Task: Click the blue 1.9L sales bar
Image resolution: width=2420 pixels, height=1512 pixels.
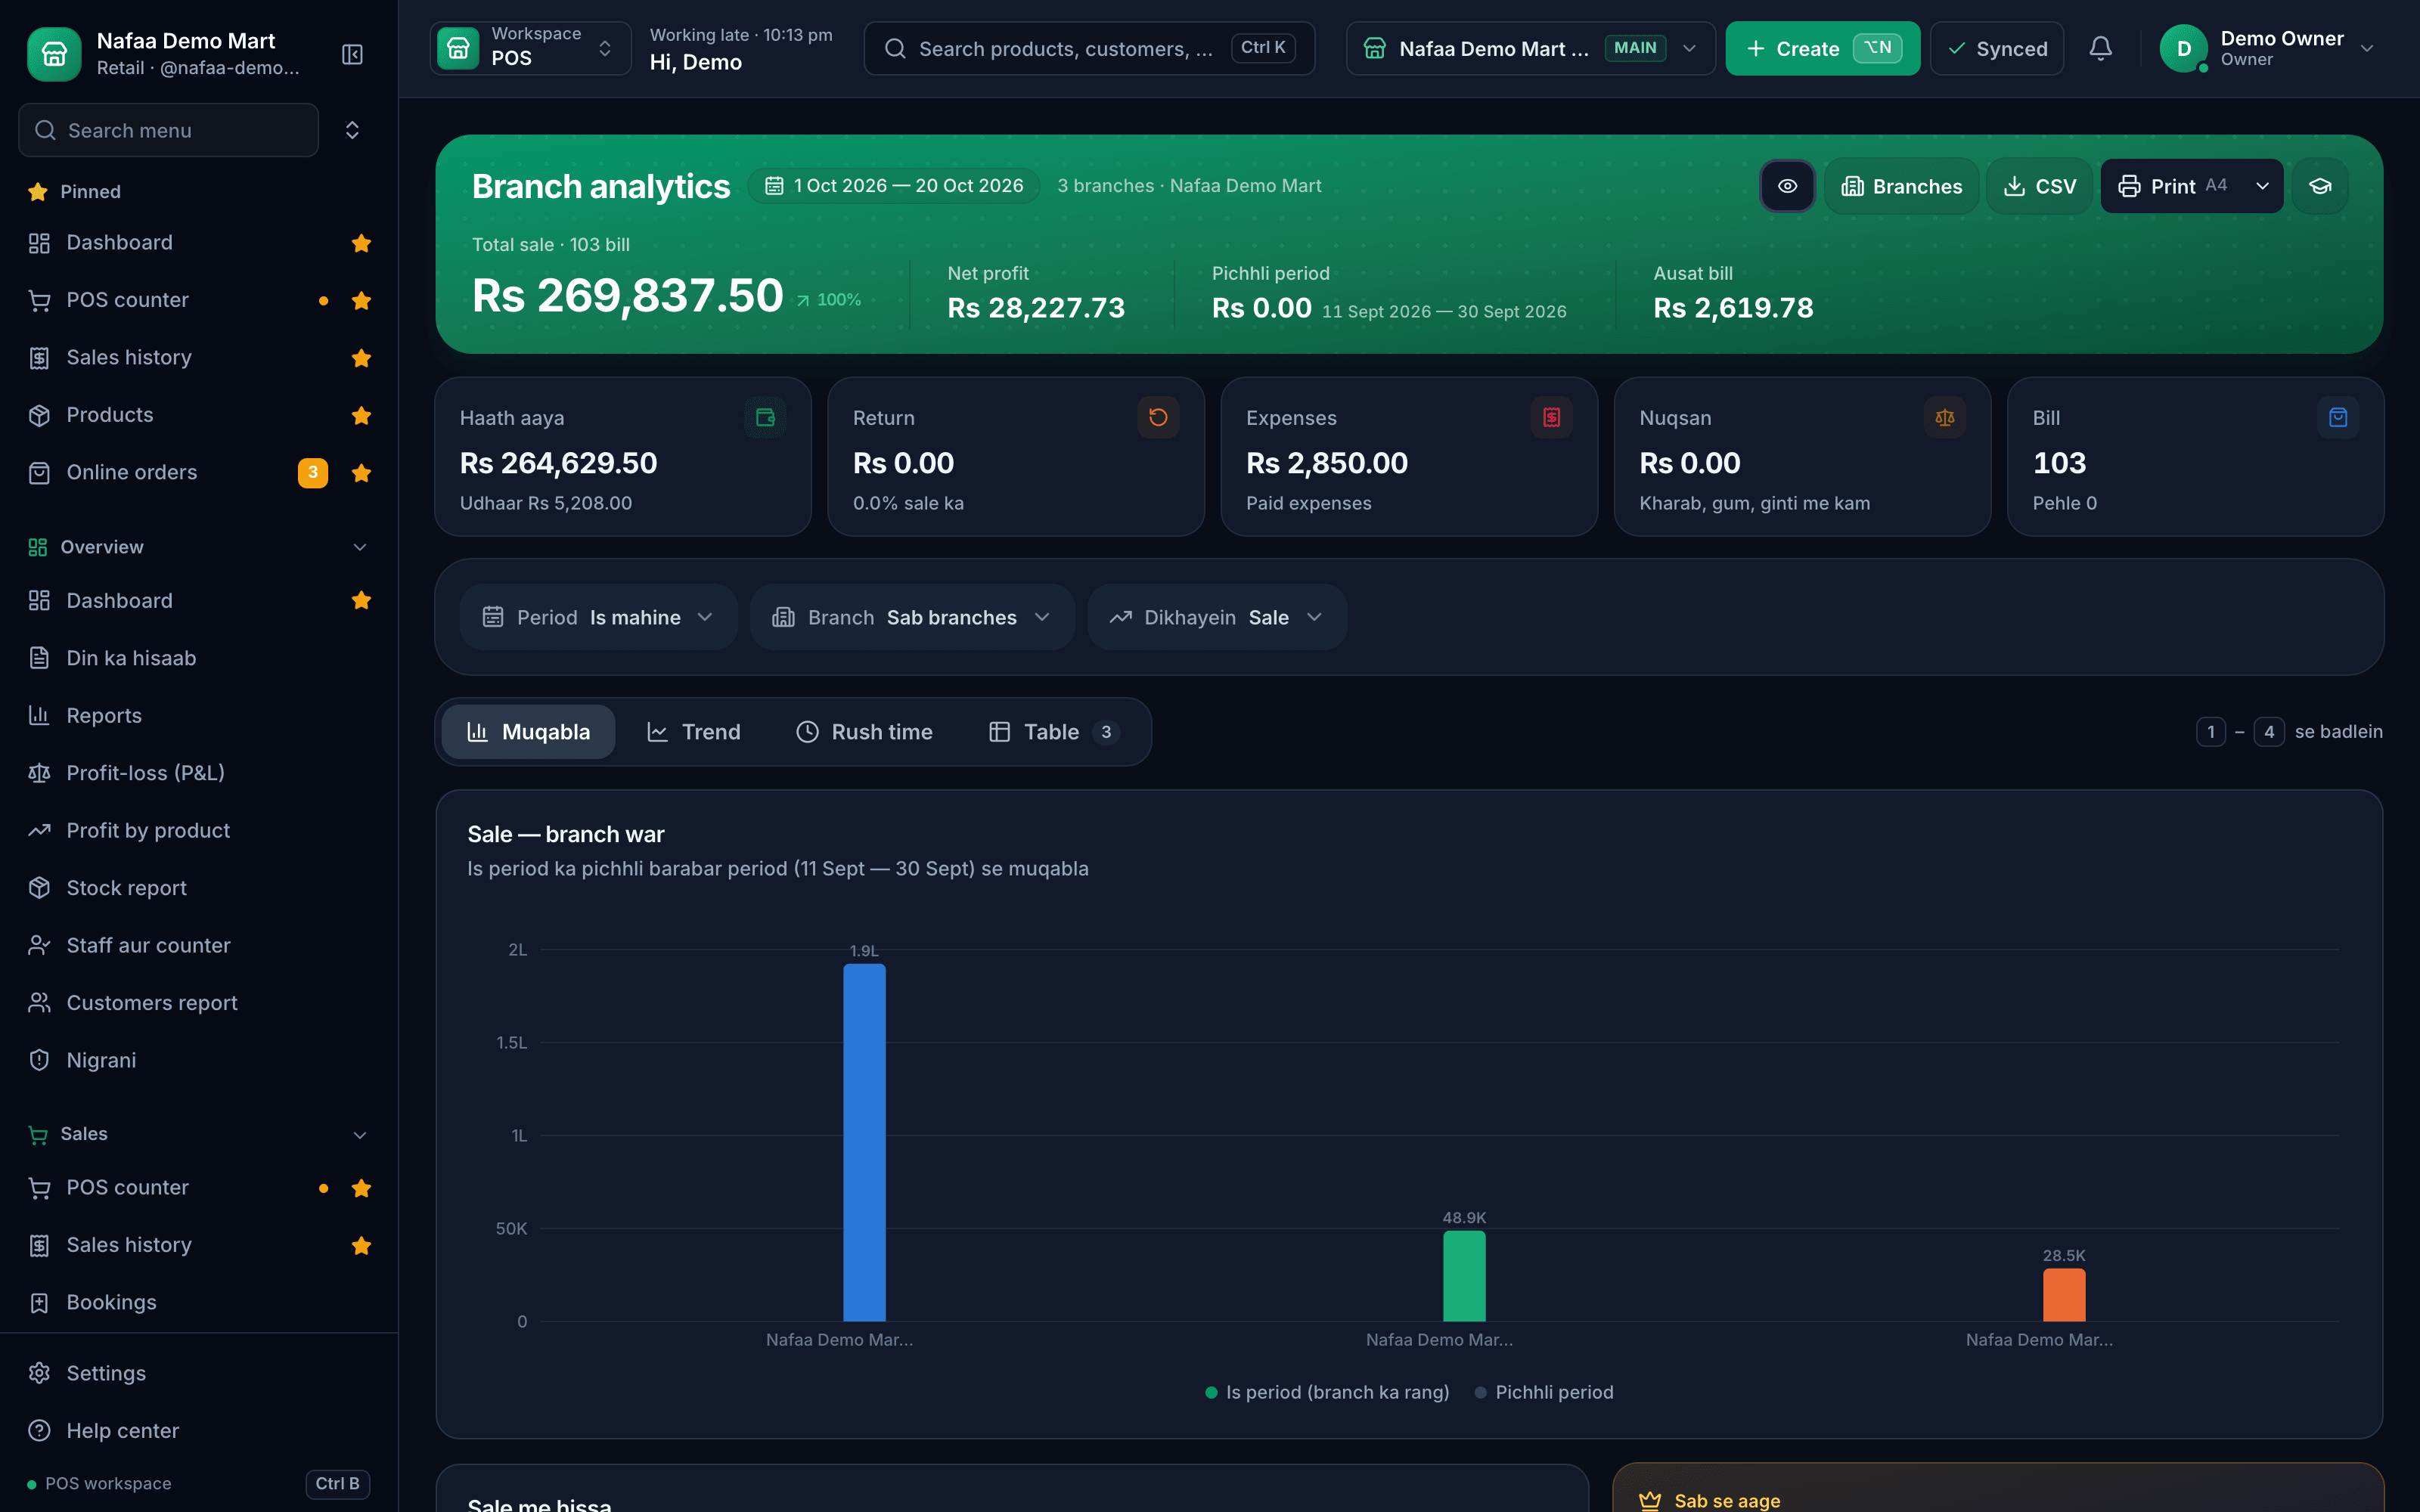Action: tap(864, 1142)
